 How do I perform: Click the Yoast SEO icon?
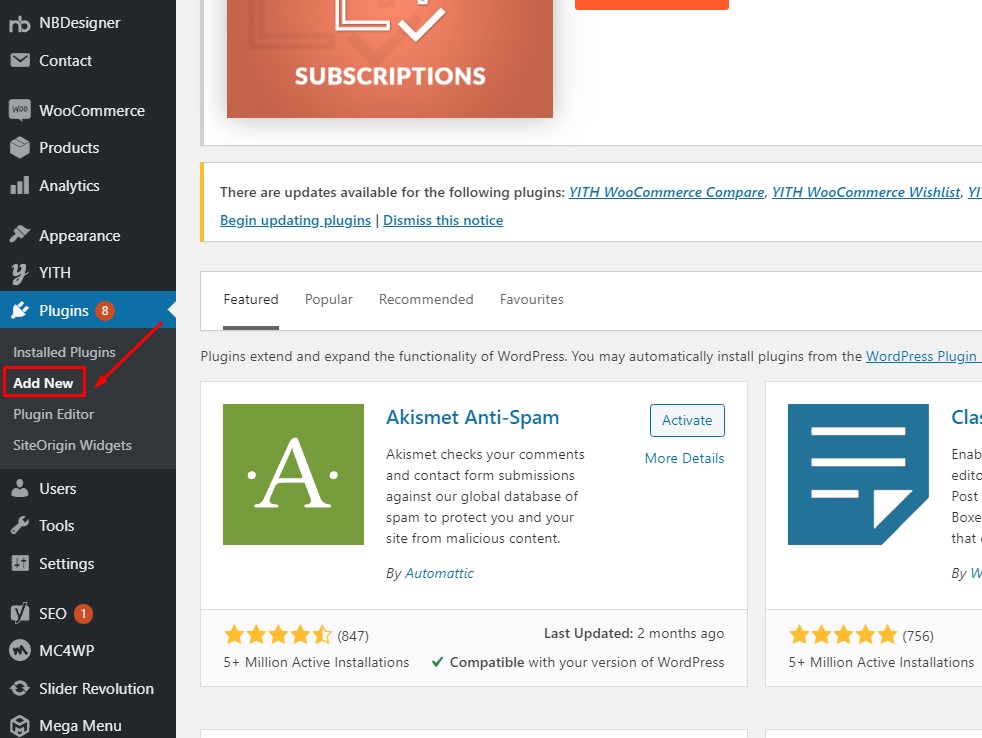tap(19, 614)
